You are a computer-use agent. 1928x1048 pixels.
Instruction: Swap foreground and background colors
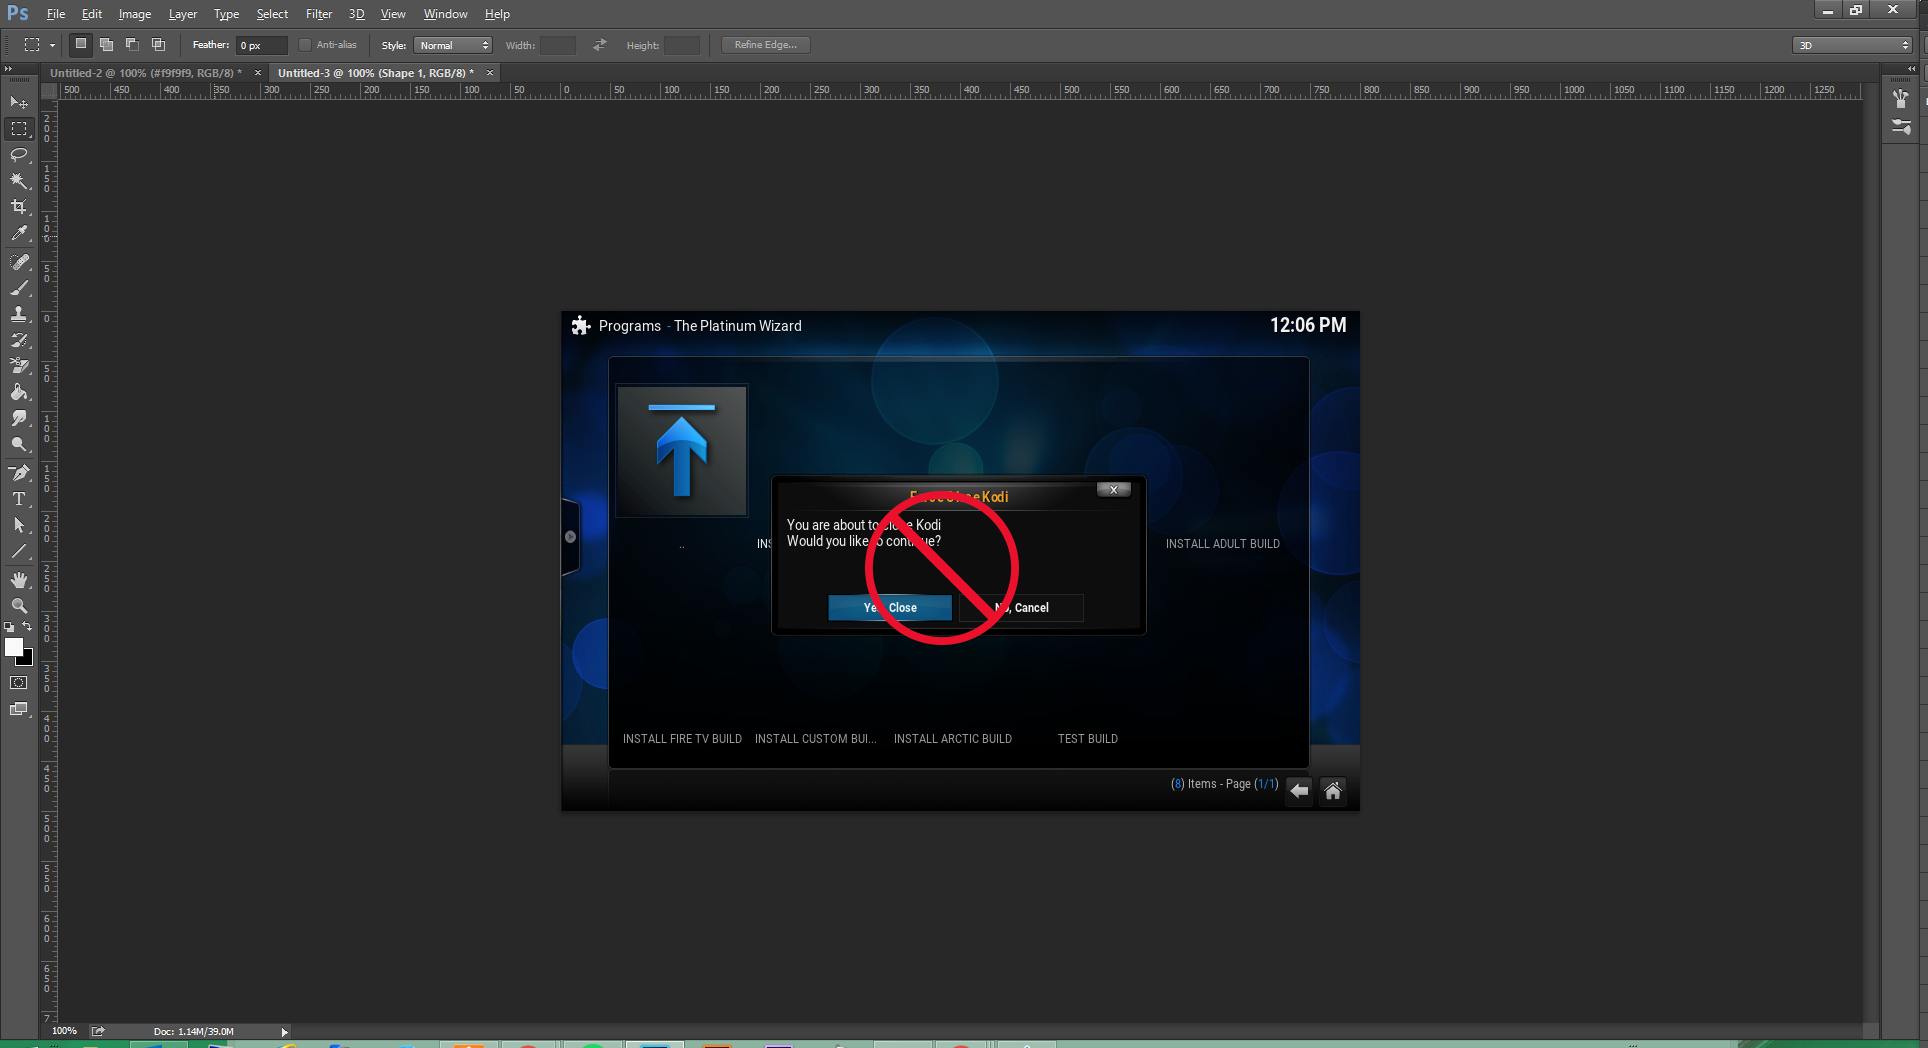(x=27, y=627)
